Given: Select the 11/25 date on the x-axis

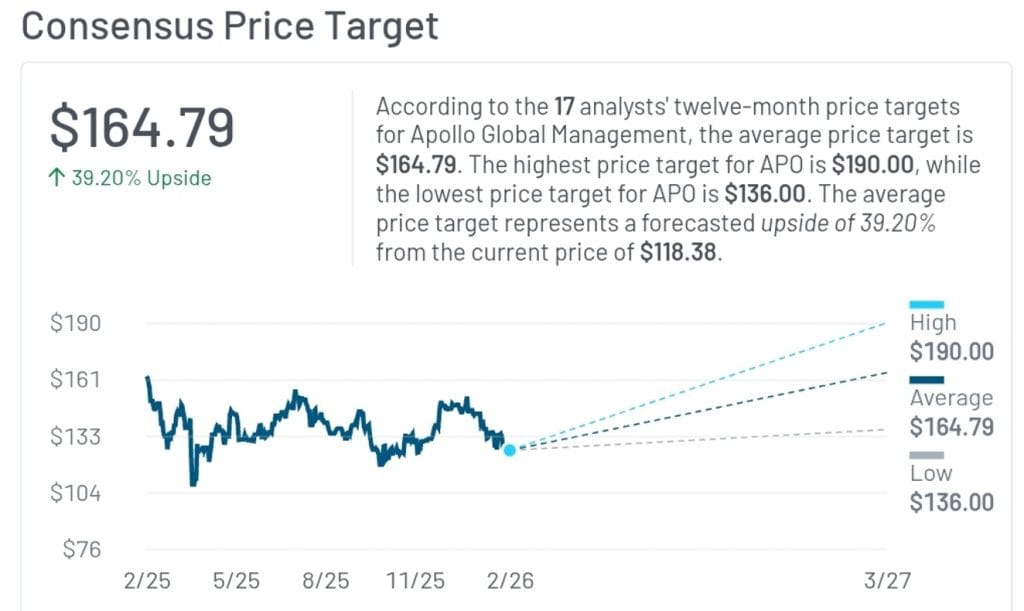Looking at the screenshot, I should coord(417,580).
